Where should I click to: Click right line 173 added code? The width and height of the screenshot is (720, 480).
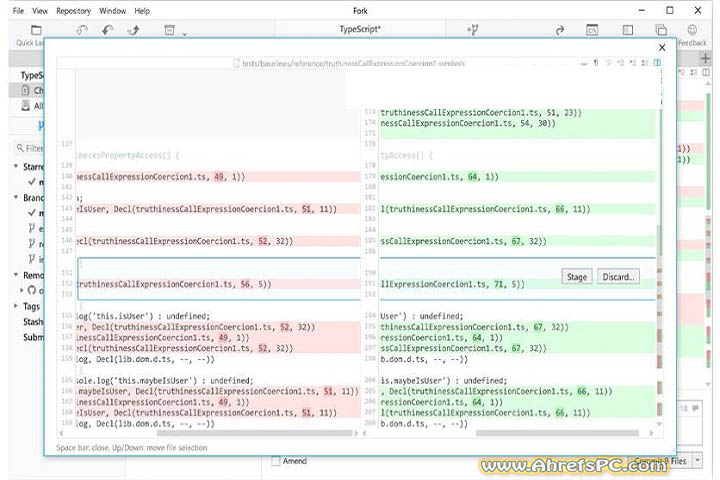click(x=518, y=113)
